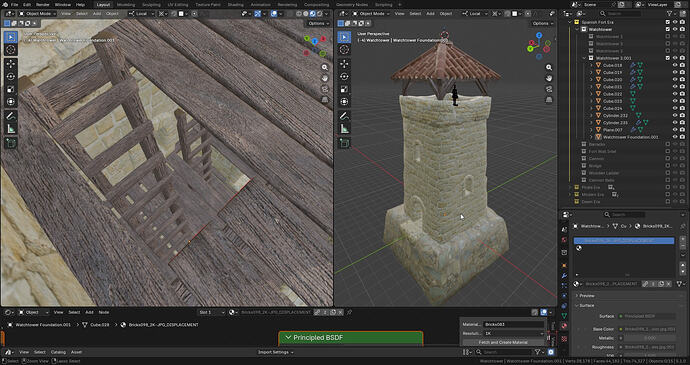
Task: Hide Cylinder.232 with its eye icon
Action: pos(675,115)
